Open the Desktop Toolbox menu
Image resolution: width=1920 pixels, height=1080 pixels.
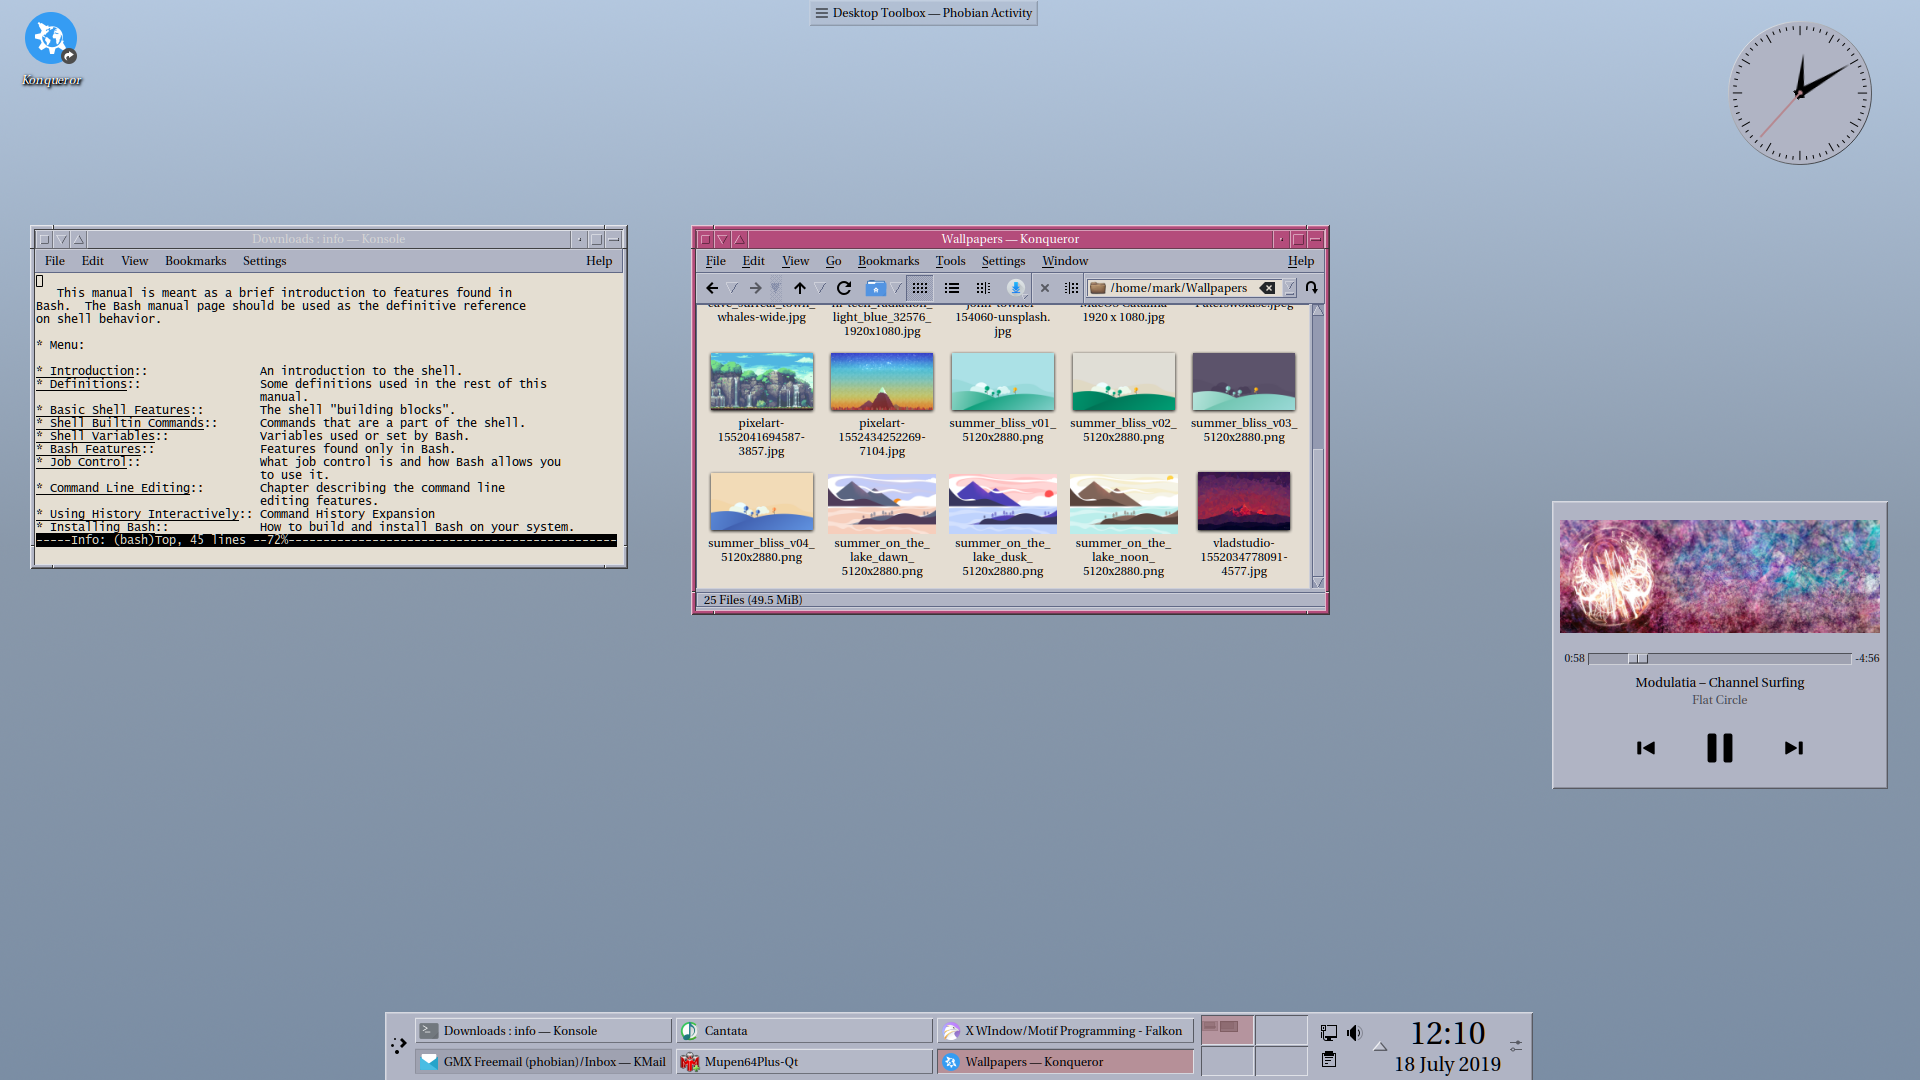pyautogui.click(x=924, y=13)
